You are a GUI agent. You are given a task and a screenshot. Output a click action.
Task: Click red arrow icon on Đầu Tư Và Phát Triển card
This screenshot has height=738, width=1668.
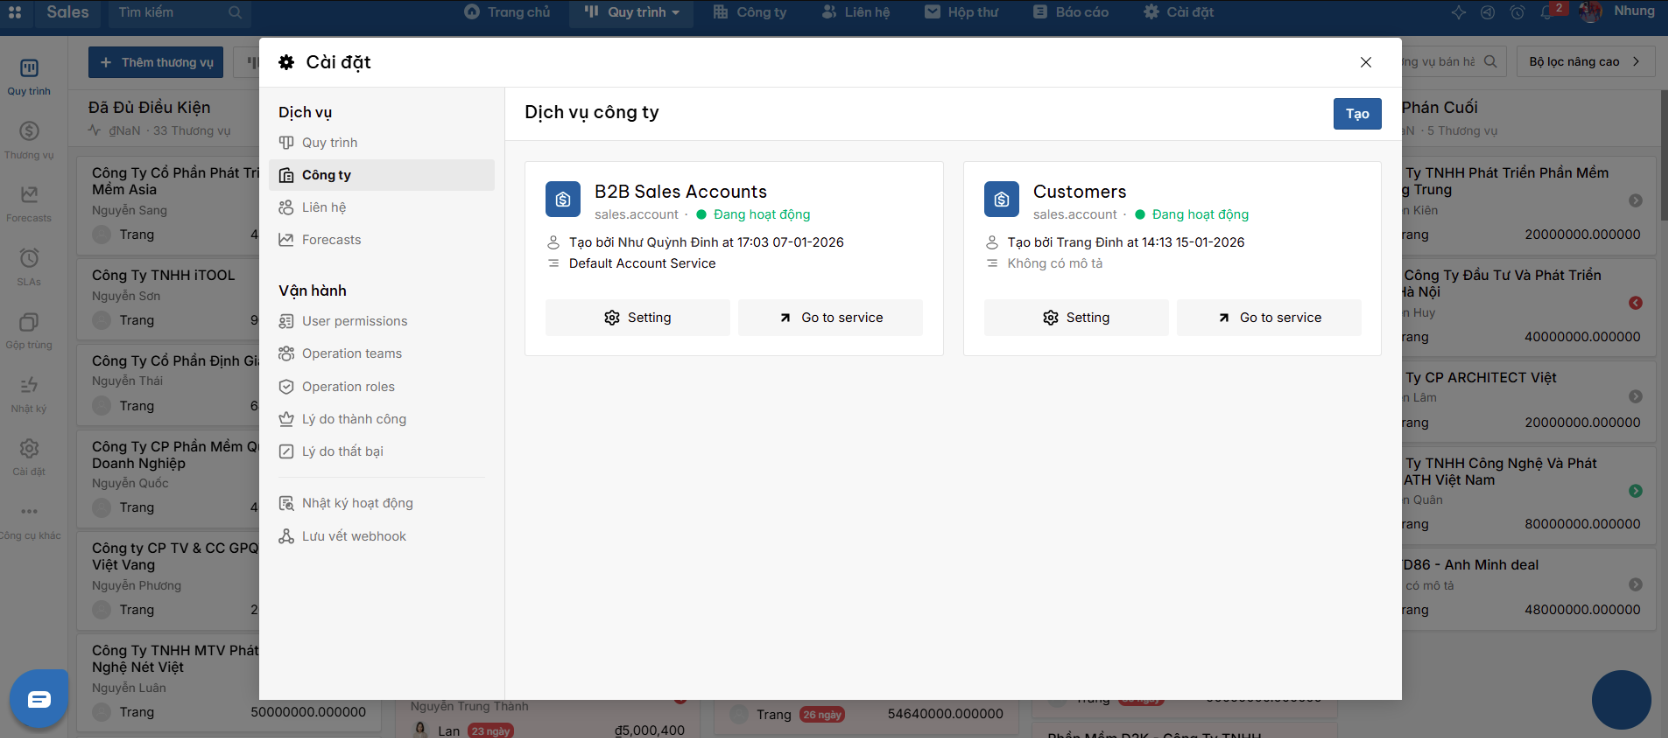[x=1635, y=303]
